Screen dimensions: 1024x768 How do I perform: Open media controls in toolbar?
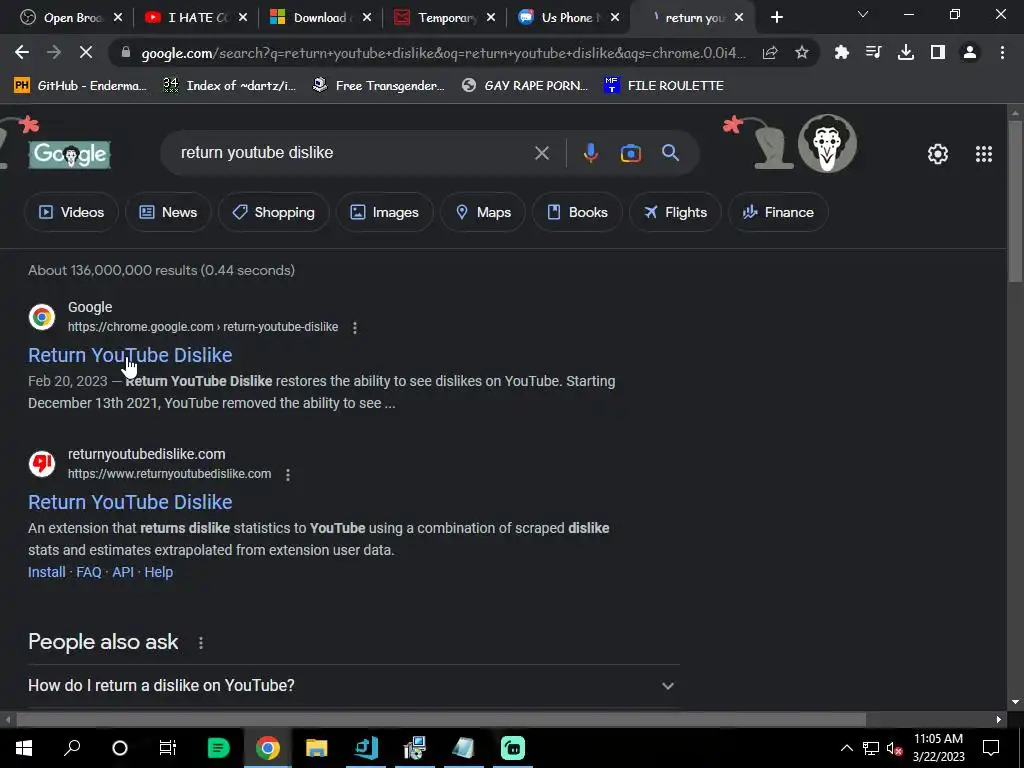(x=873, y=53)
